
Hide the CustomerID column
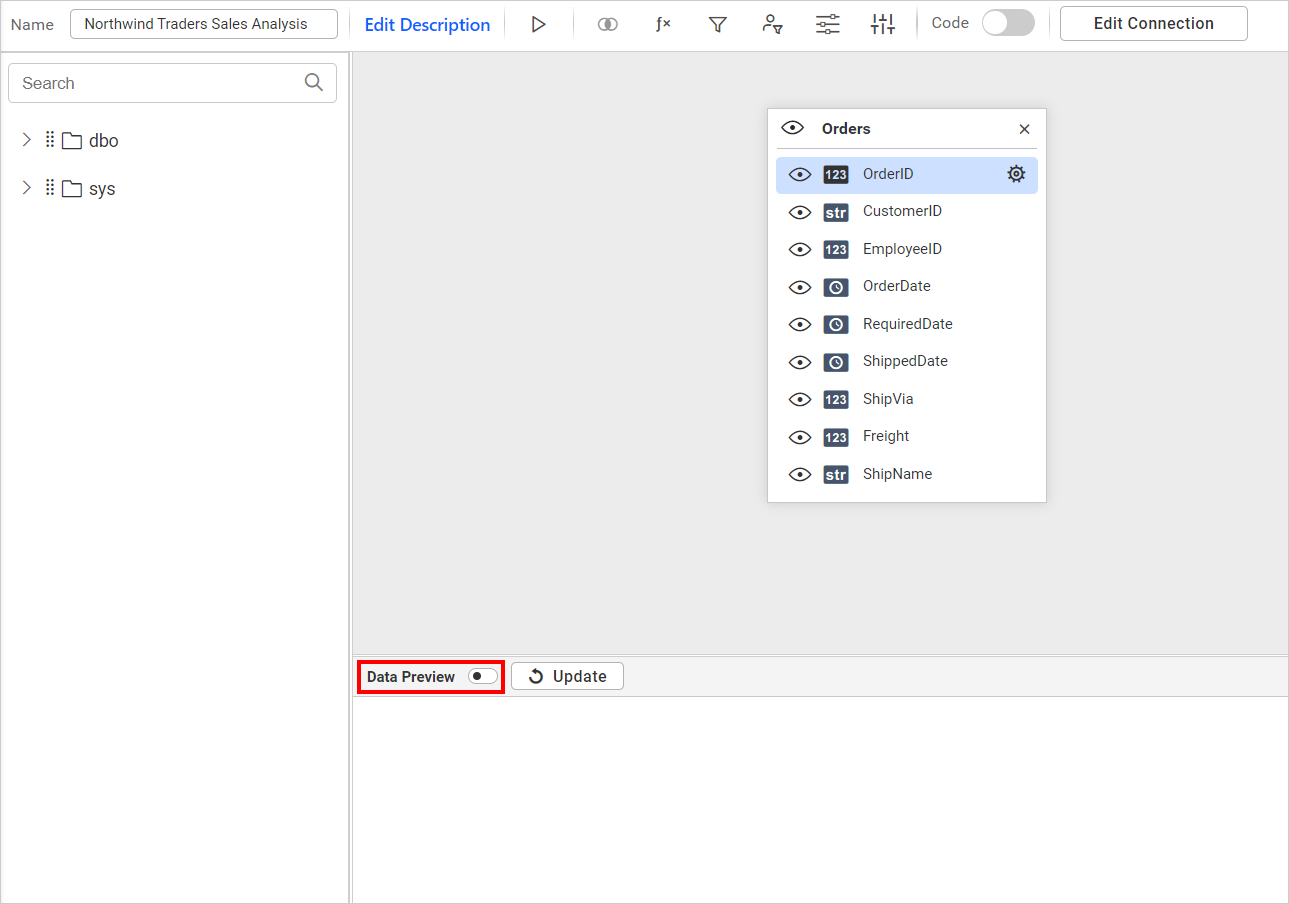point(799,212)
